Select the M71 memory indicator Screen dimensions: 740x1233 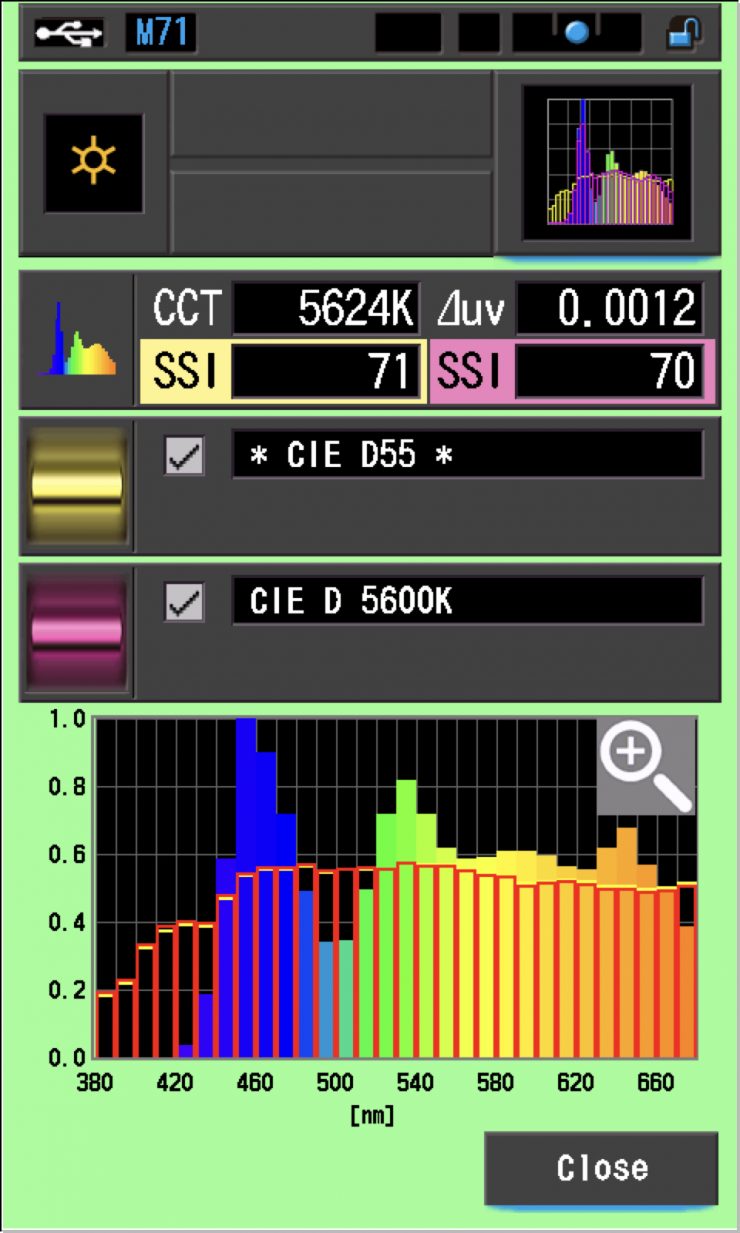coord(159,33)
